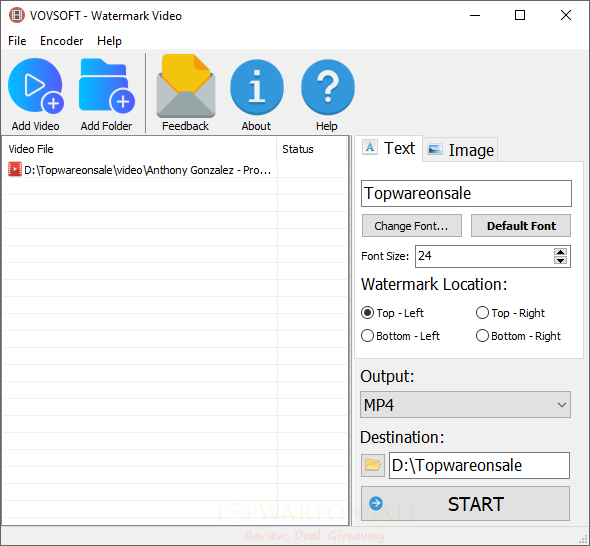Viewport: 590px width, 546px height.
Task: Switch to the Text watermark tab
Action: tap(389, 148)
